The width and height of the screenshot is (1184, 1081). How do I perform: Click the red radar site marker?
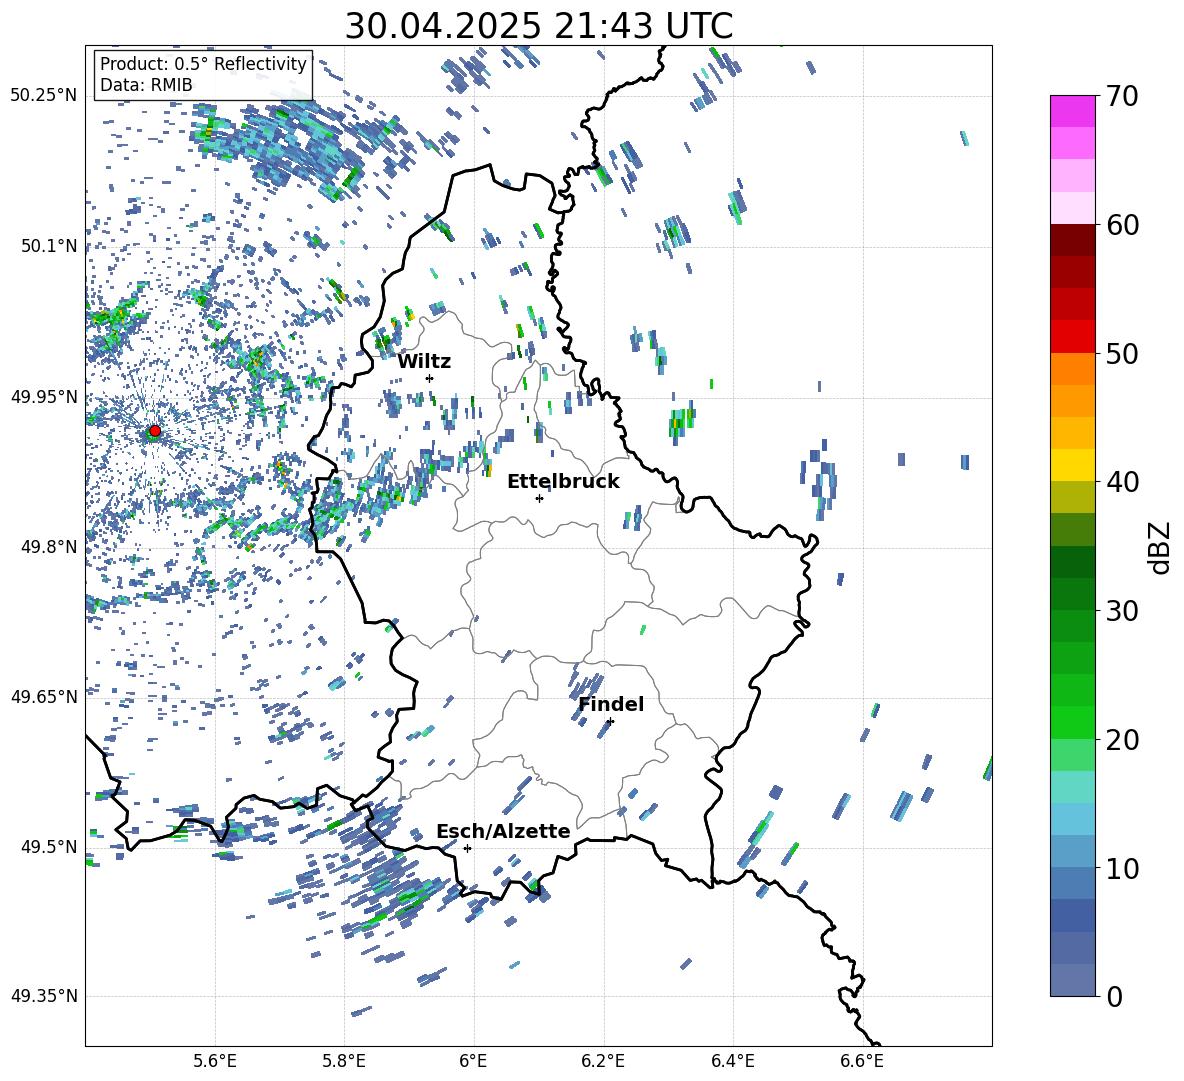click(155, 431)
